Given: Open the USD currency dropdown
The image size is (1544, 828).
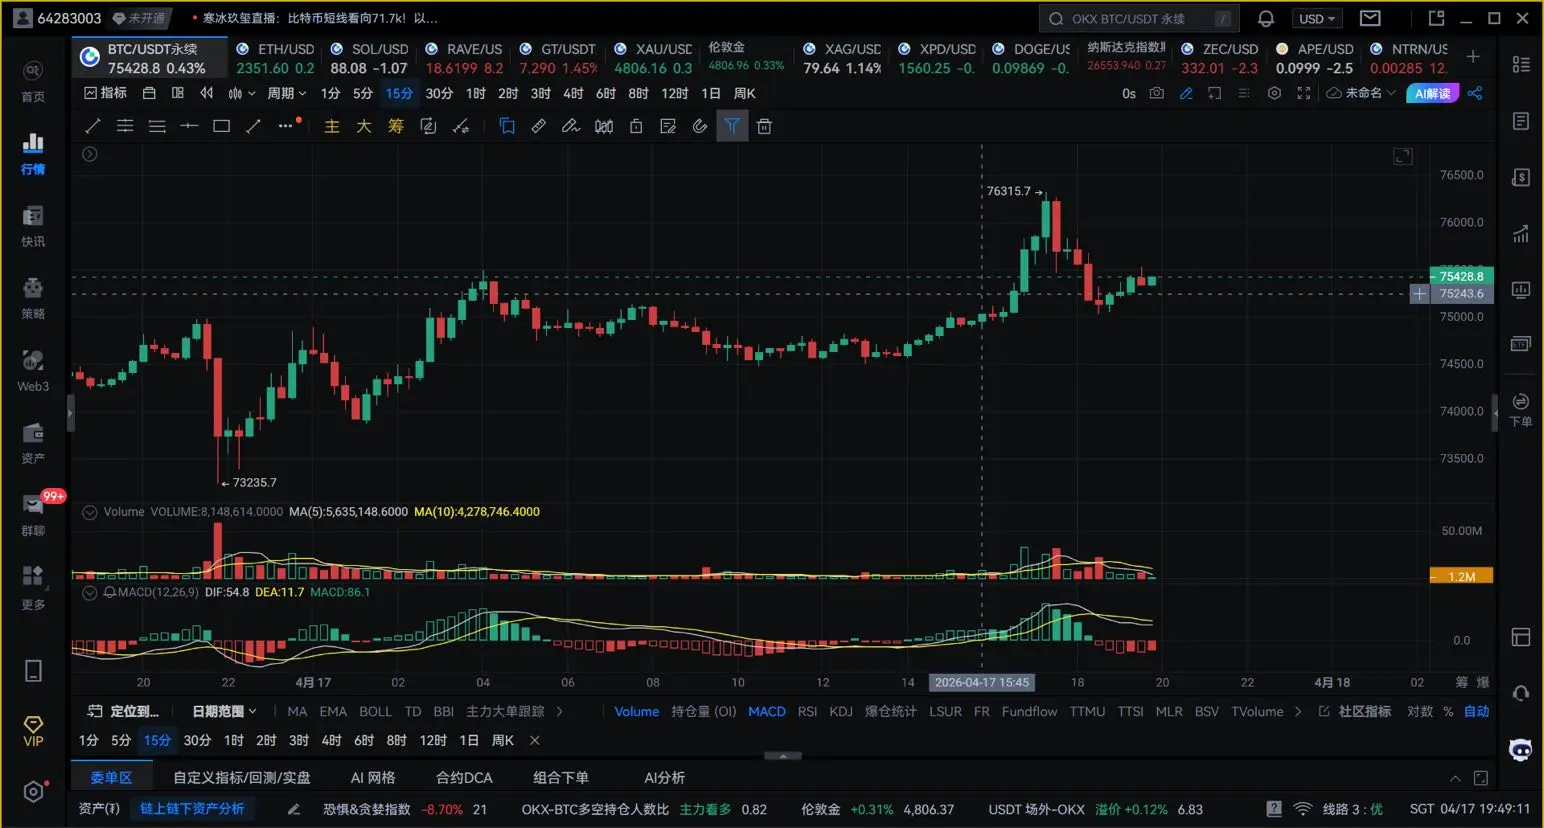Looking at the screenshot, I should 1317,18.
